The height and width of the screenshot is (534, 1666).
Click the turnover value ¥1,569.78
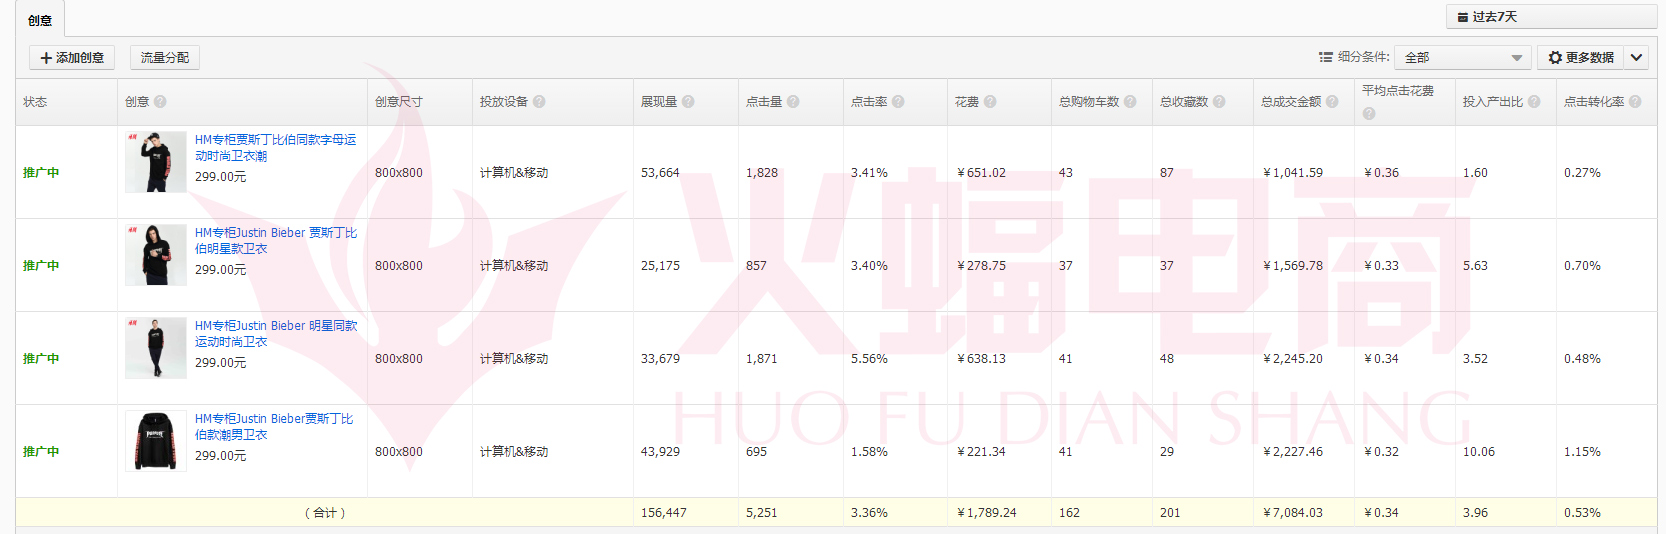coord(1293,266)
